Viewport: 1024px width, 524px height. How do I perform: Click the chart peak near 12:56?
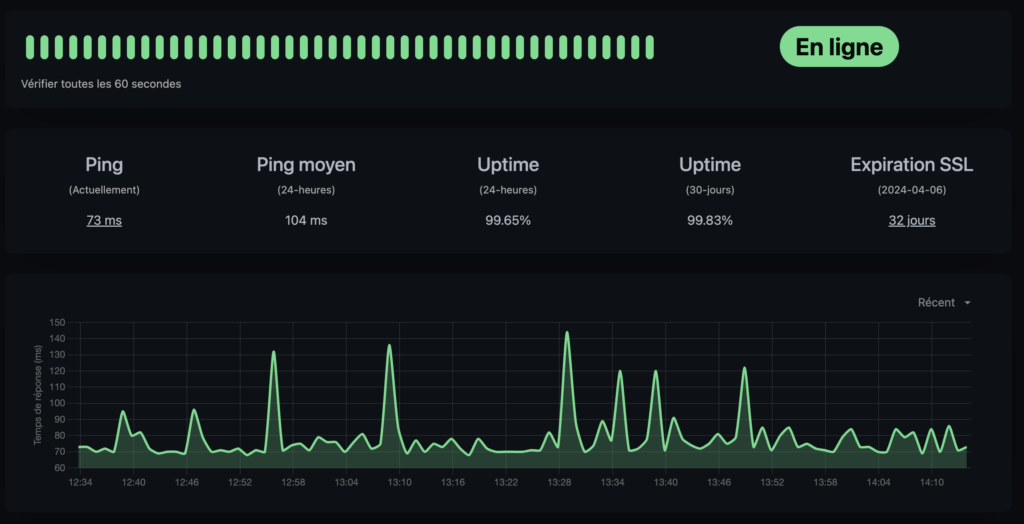coord(274,352)
